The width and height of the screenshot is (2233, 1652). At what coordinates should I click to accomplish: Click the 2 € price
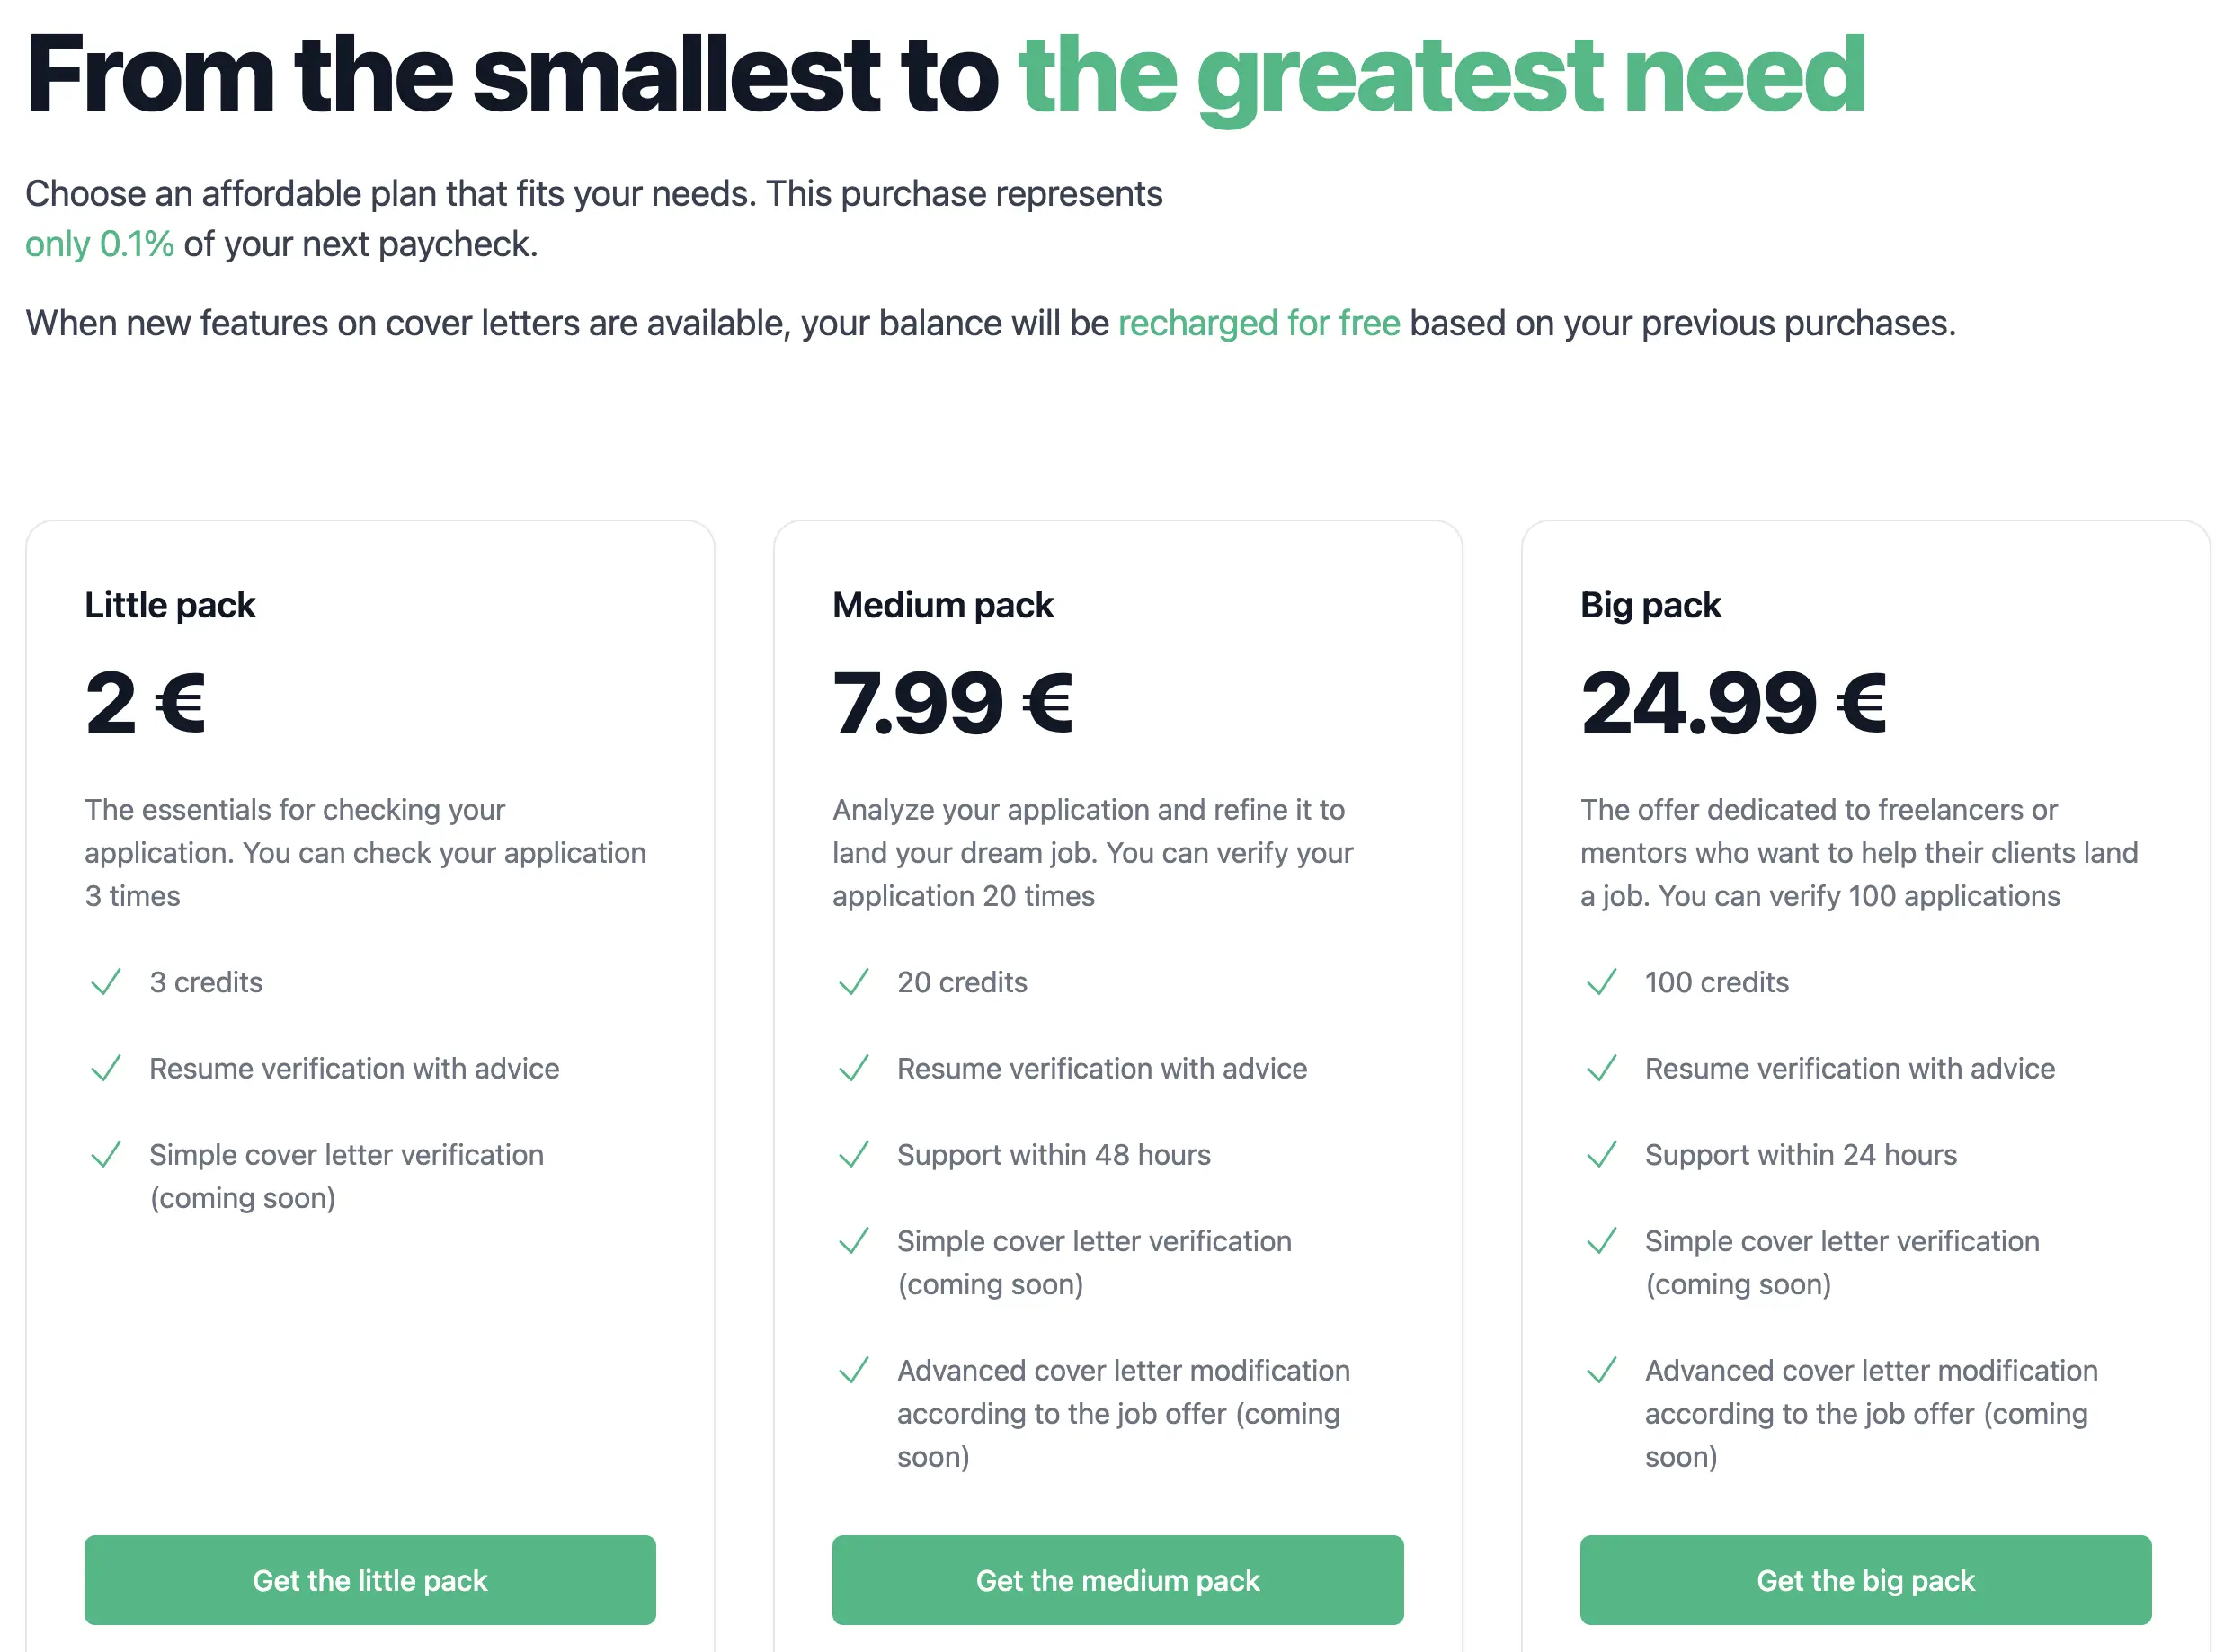pyautogui.click(x=145, y=703)
